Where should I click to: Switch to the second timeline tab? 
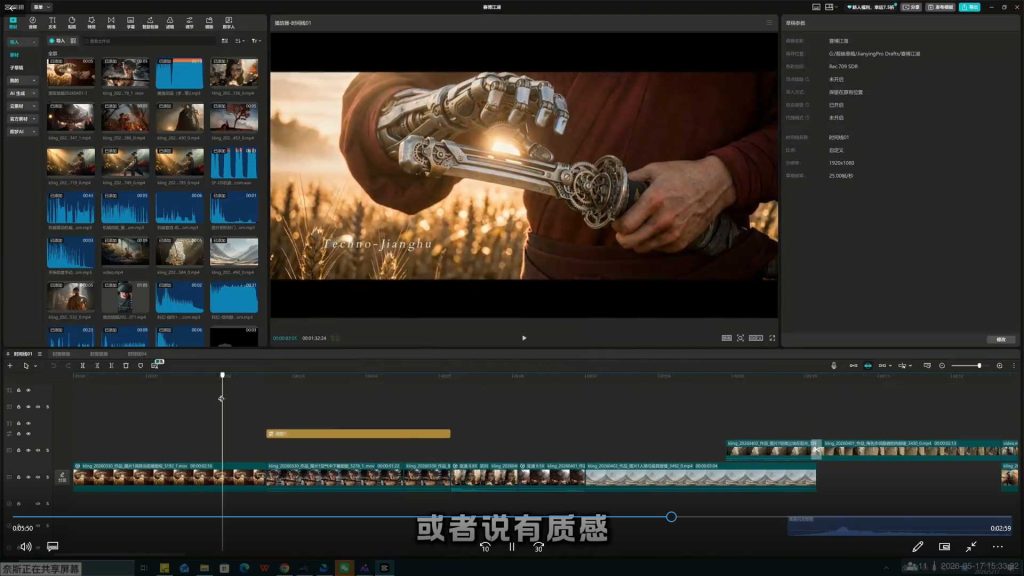[61, 354]
